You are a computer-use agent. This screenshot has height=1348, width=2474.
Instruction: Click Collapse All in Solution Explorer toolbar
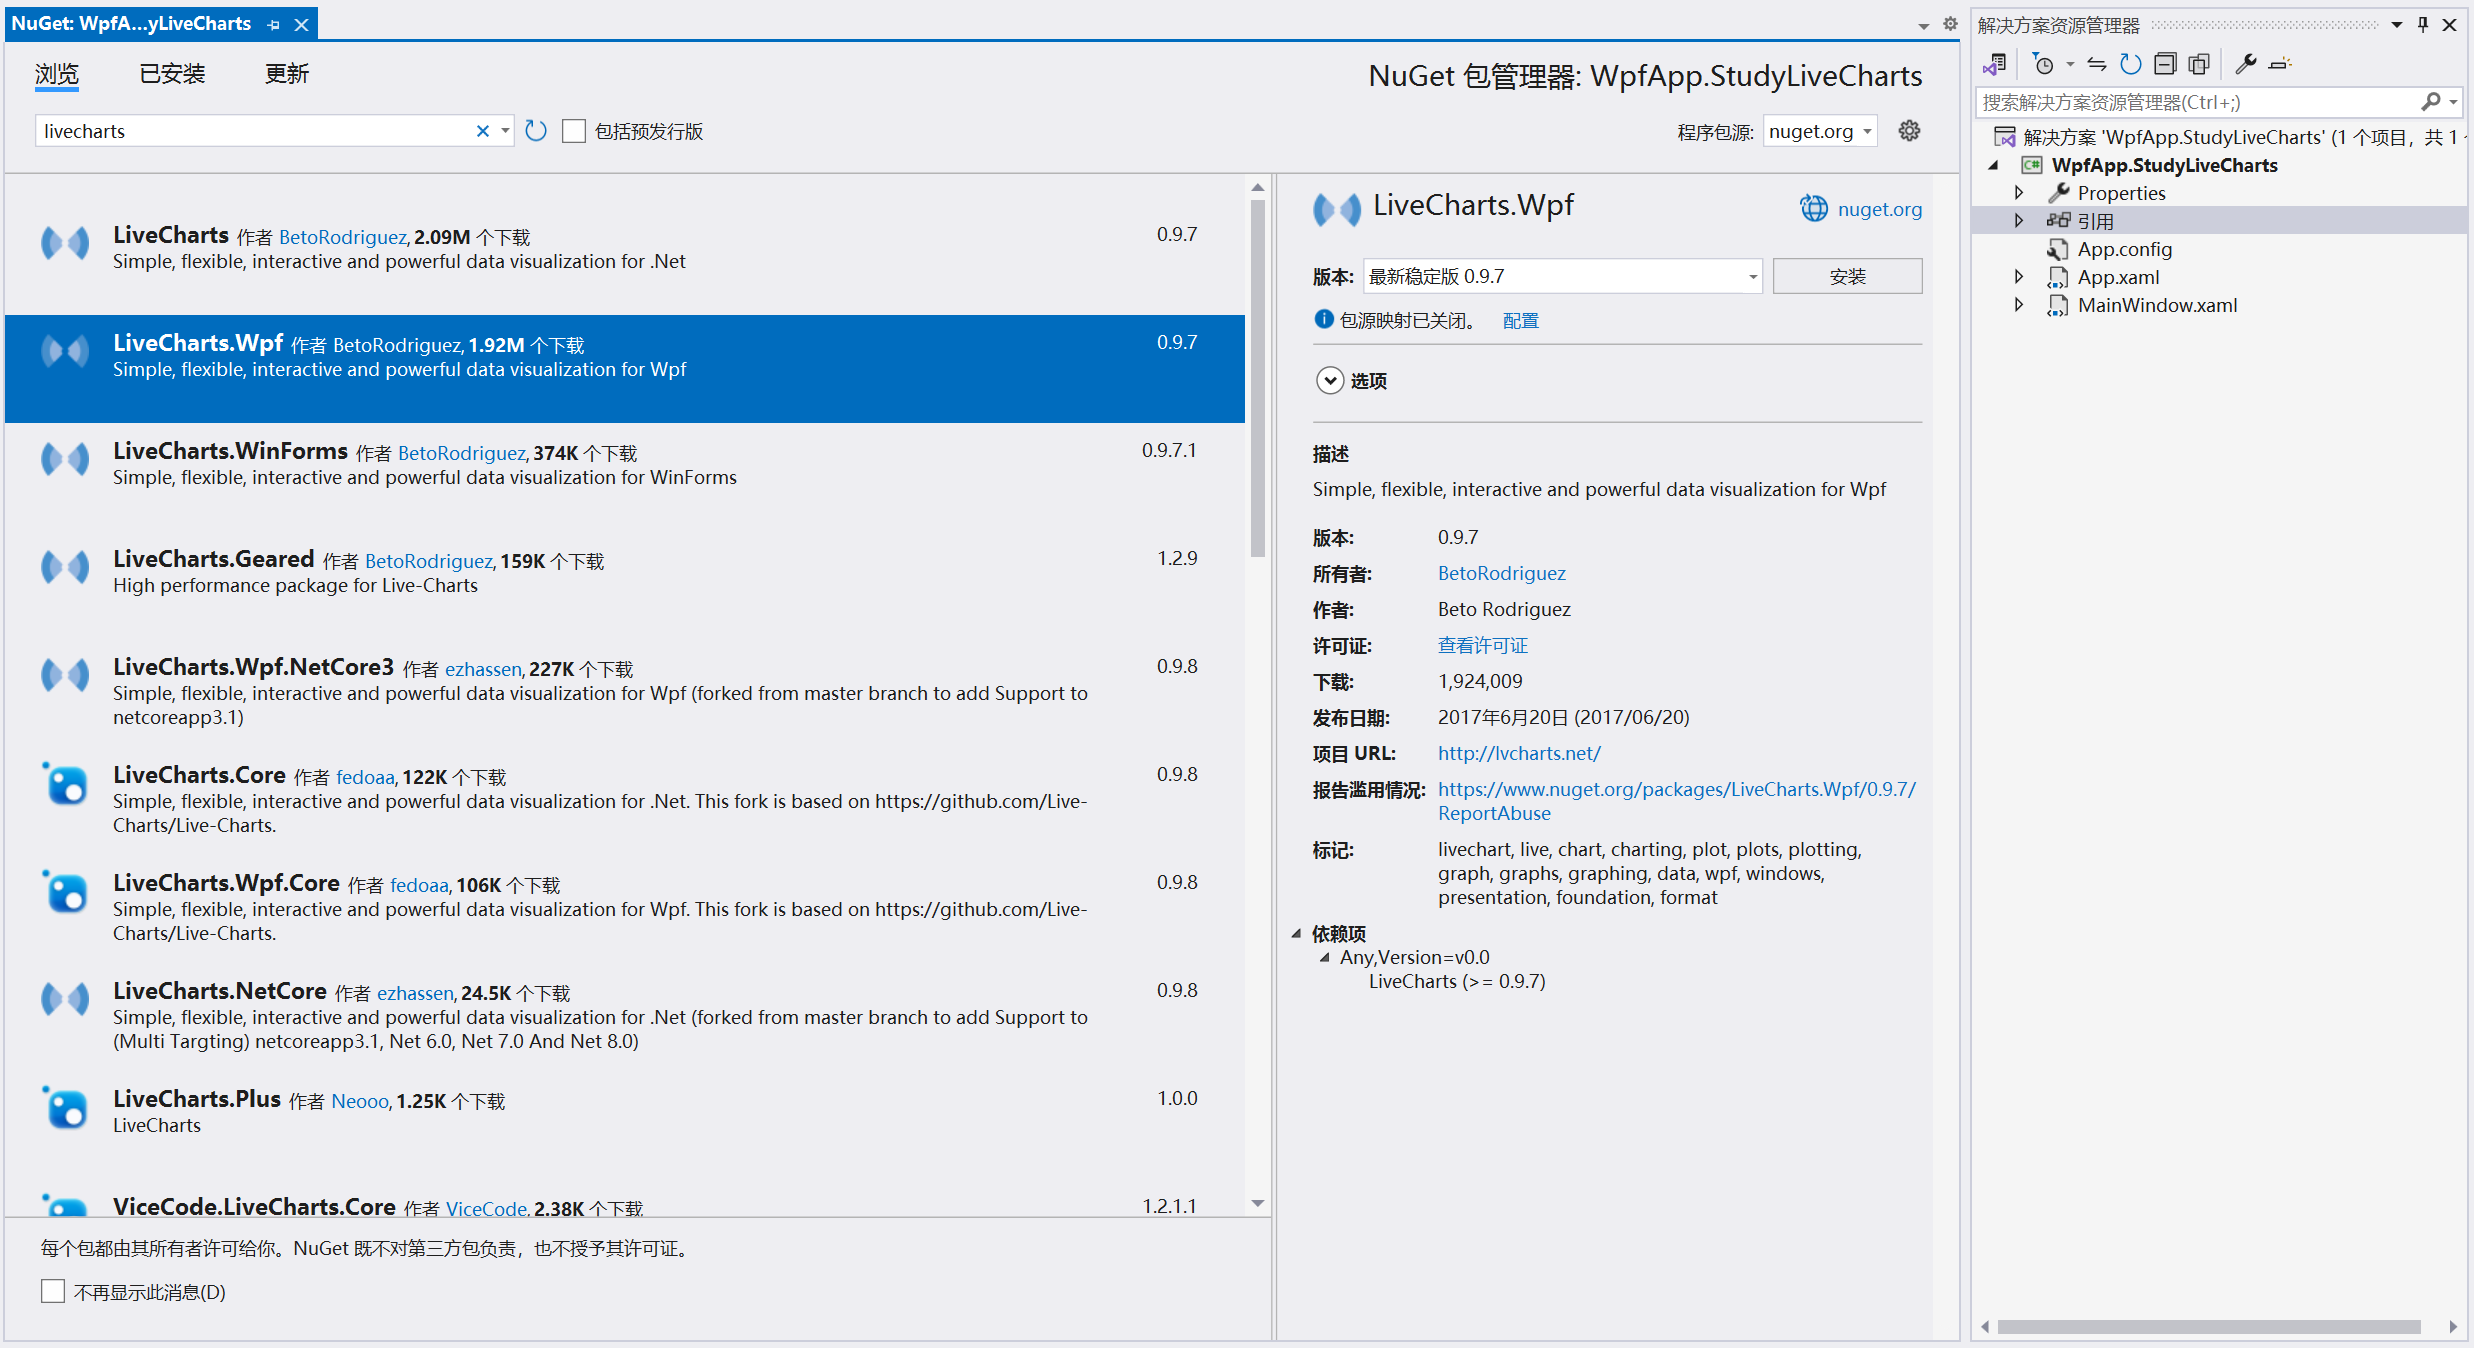(x=2165, y=65)
